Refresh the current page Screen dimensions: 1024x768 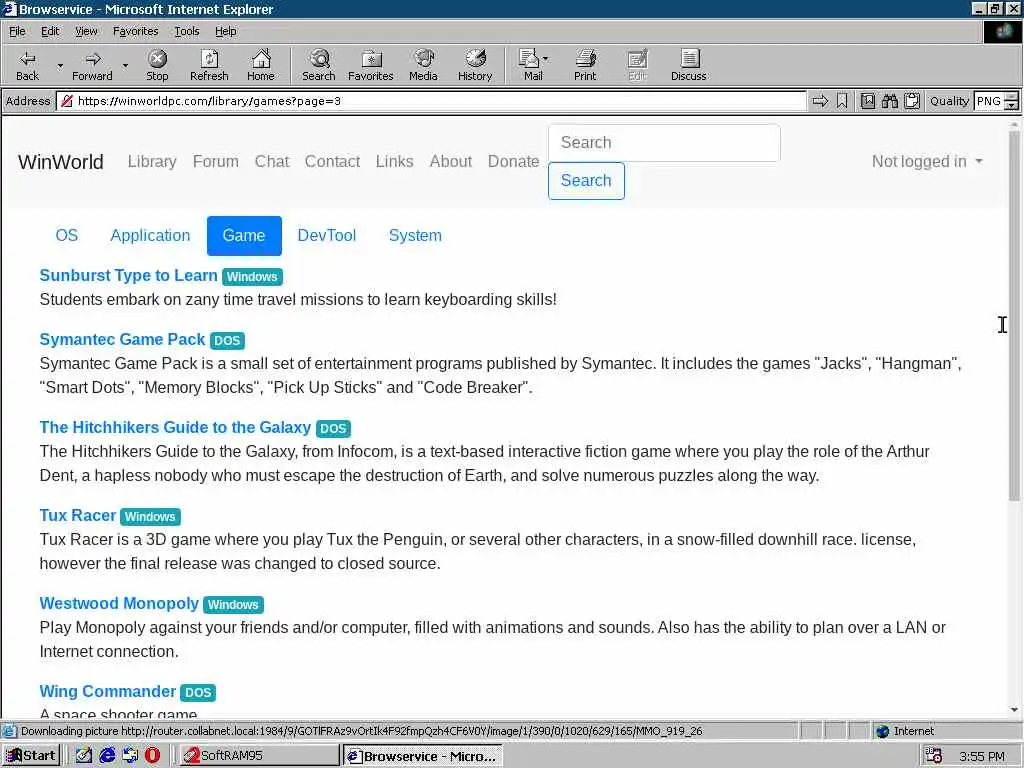coord(209,65)
